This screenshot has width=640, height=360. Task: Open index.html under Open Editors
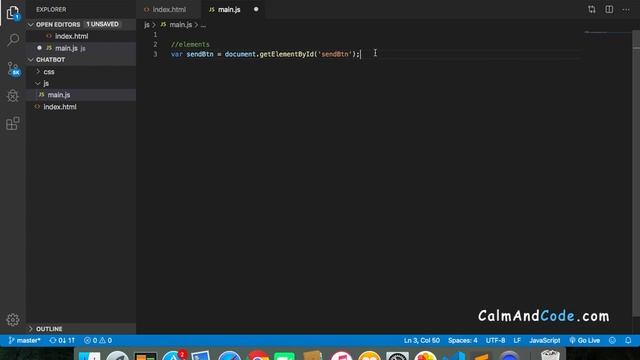point(71,36)
